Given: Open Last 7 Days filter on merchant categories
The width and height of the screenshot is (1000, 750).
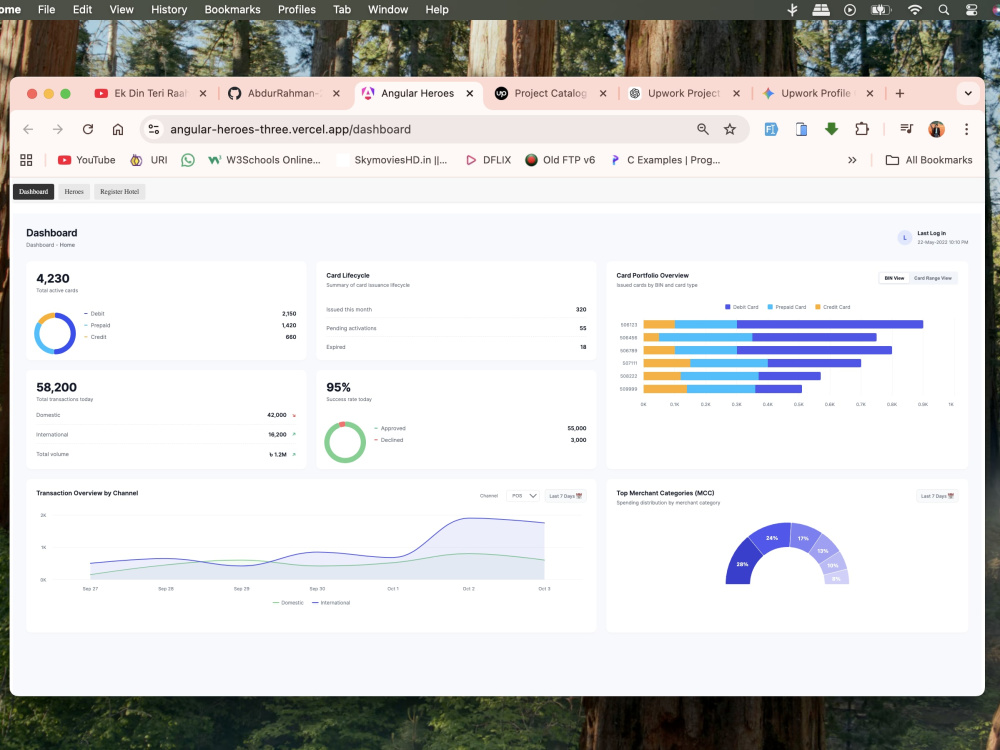Looking at the screenshot, I should click(x=937, y=496).
